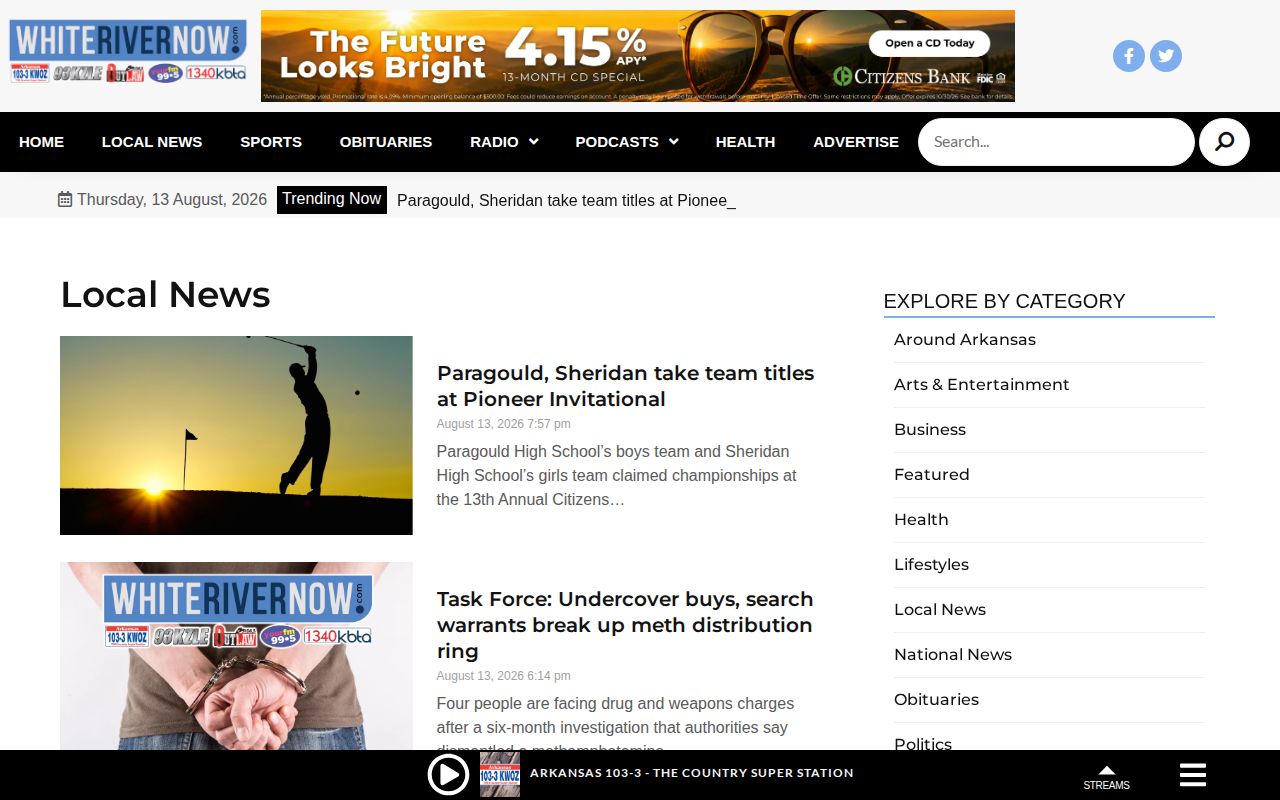Play the Arkansas 103-3 radio stream
The height and width of the screenshot is (800, 1280).
pyautogui.click(x=448, y=775)
